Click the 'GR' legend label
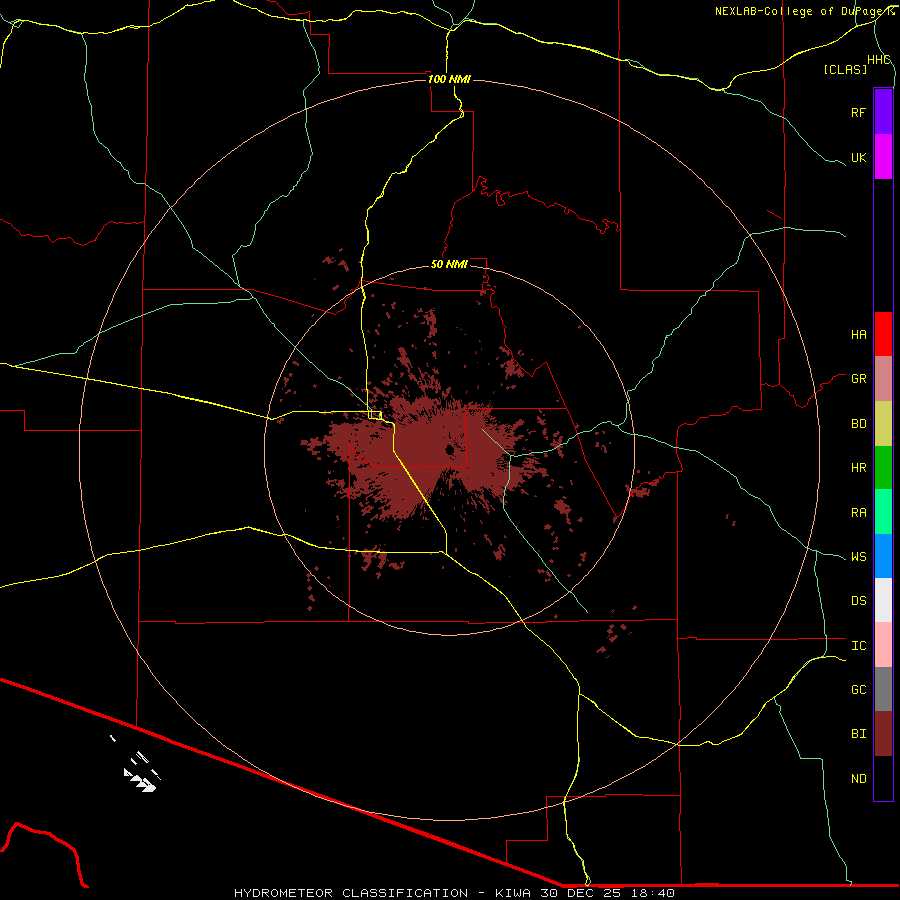This screenshot has height=900, width=900. click(x=858, y=379)
